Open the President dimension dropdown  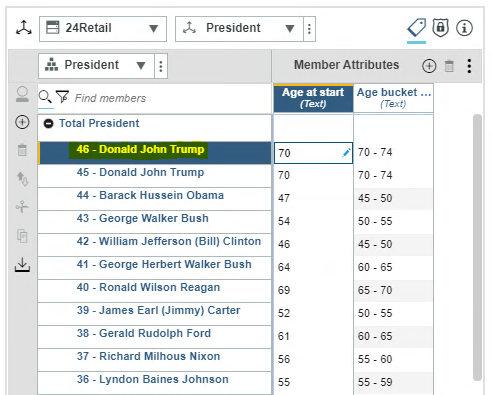pyautogui.click(x=239, y=29)
